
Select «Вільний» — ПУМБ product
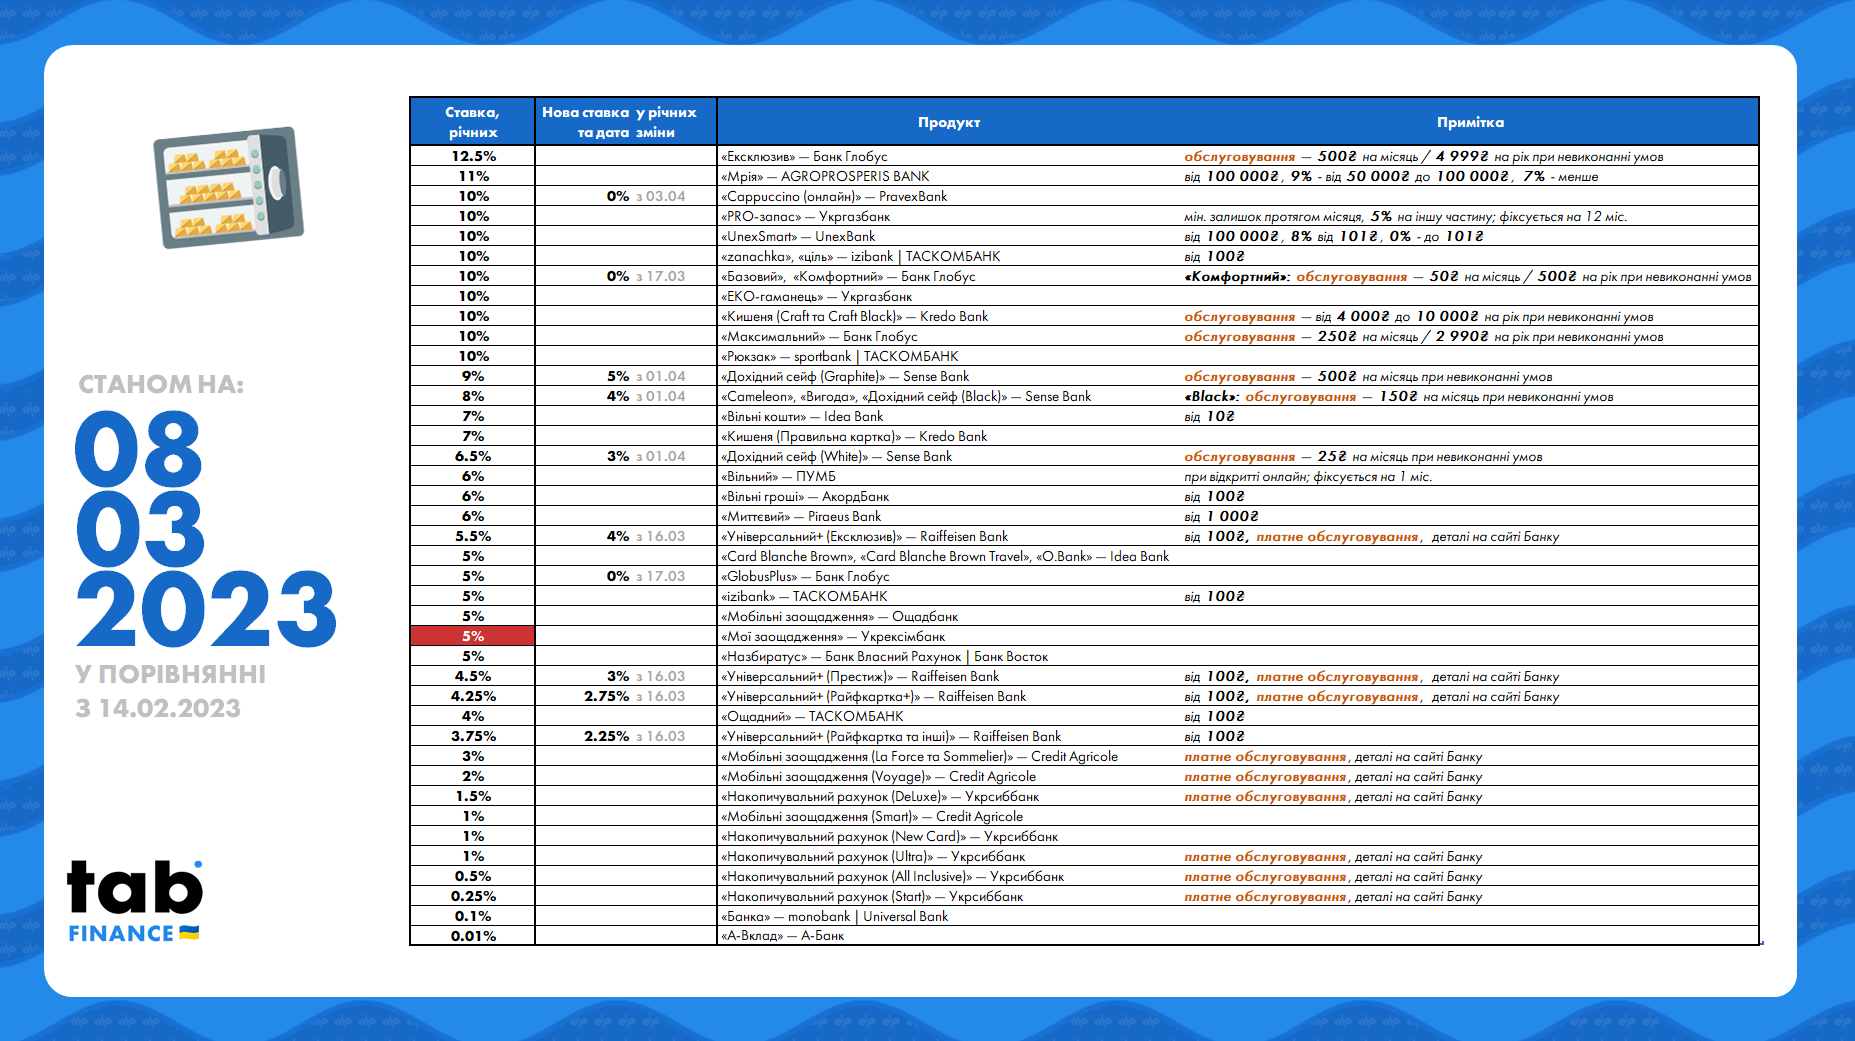pos(778,476)
